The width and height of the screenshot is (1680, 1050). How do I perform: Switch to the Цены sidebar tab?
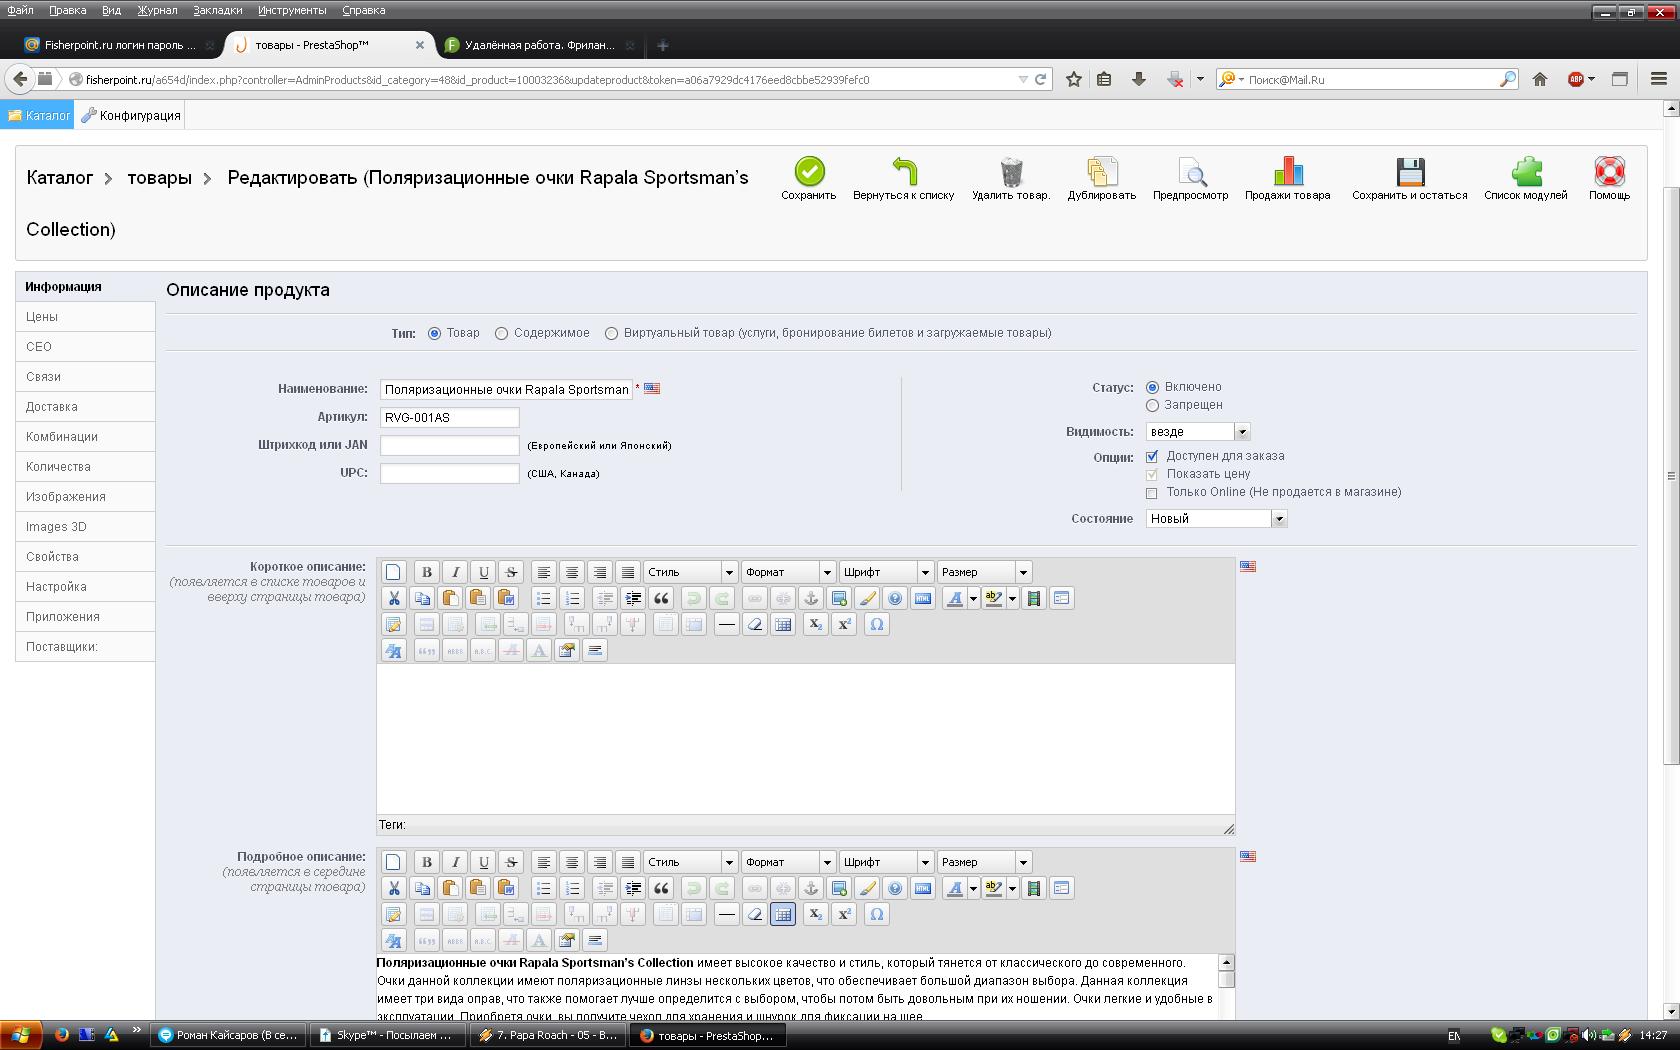pyautogui.click(x=85, y=317)
